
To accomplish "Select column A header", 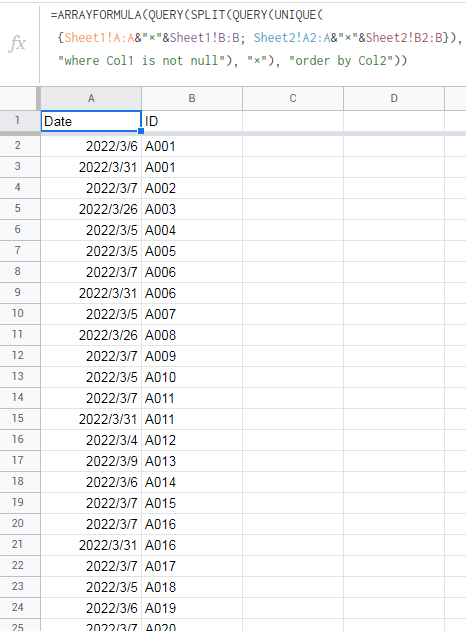I will (91, 98).
